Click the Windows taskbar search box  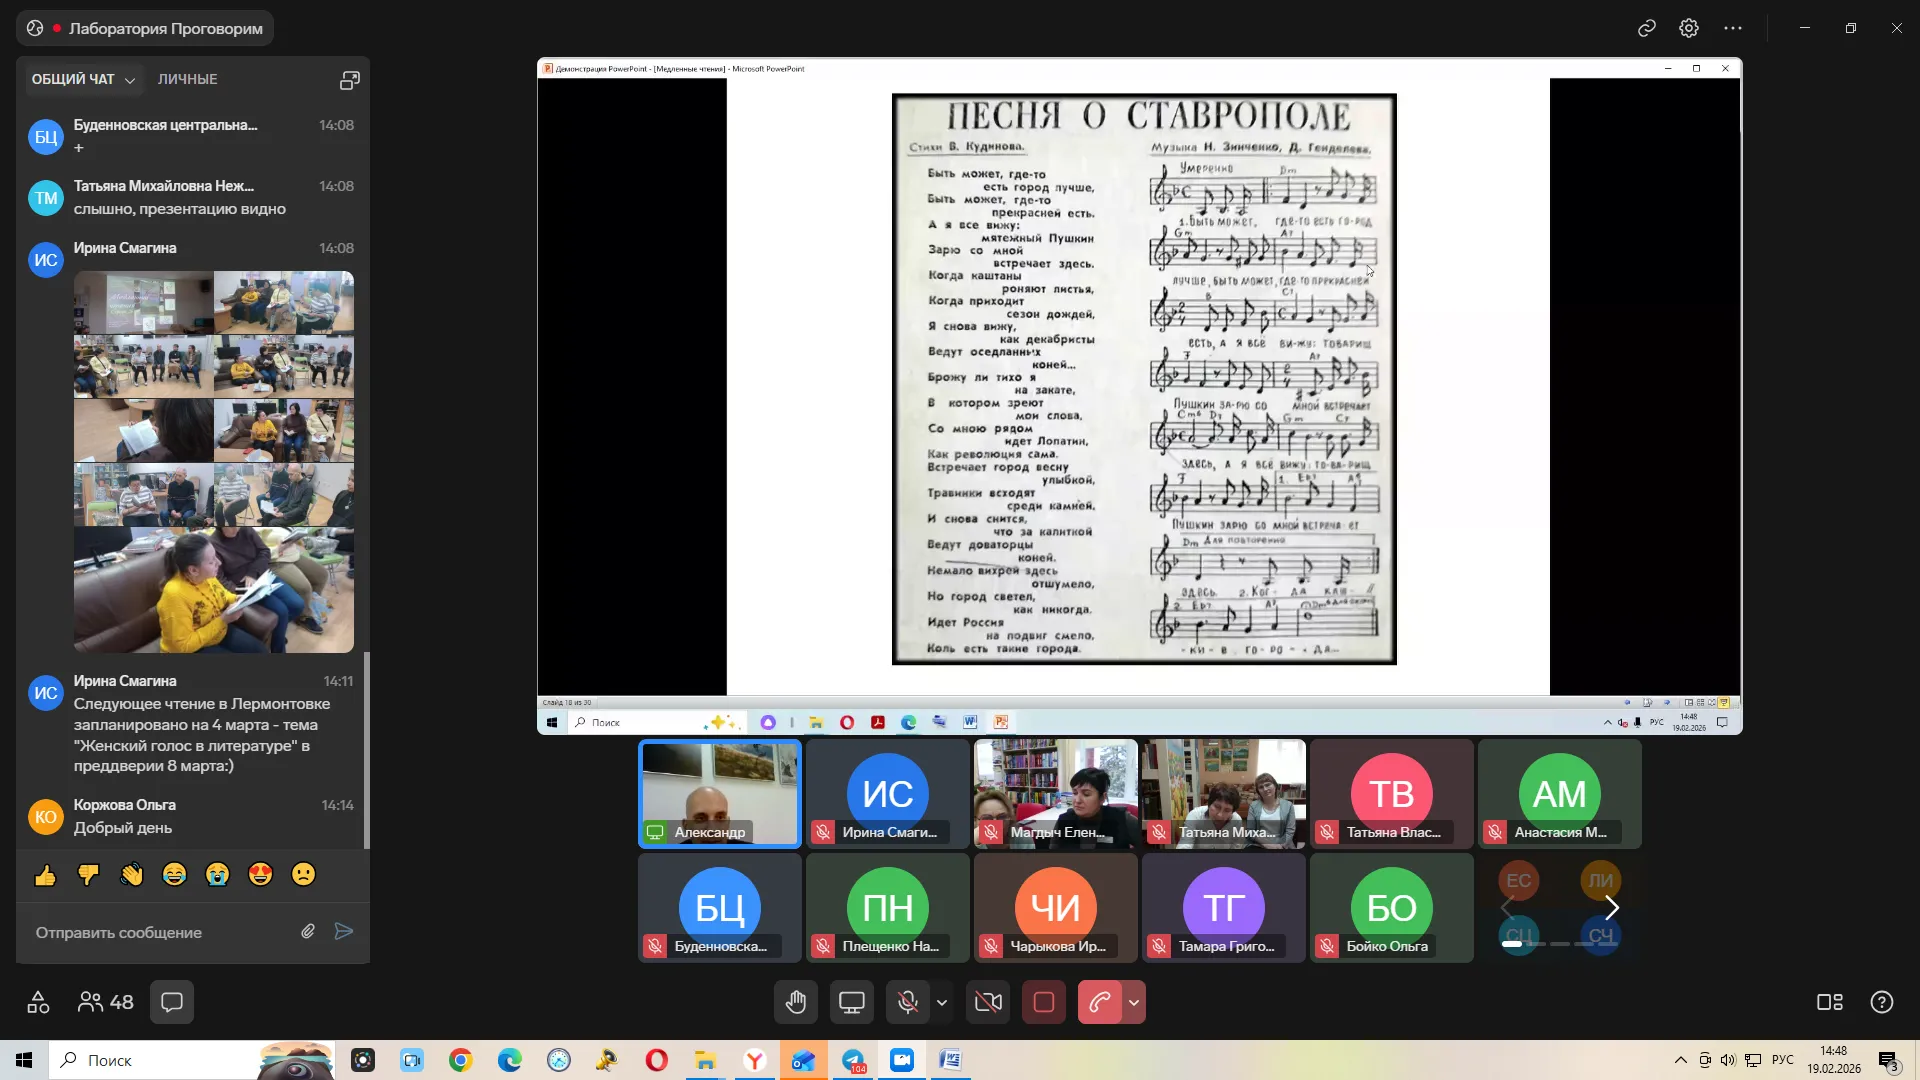(x=190, y=1060)
